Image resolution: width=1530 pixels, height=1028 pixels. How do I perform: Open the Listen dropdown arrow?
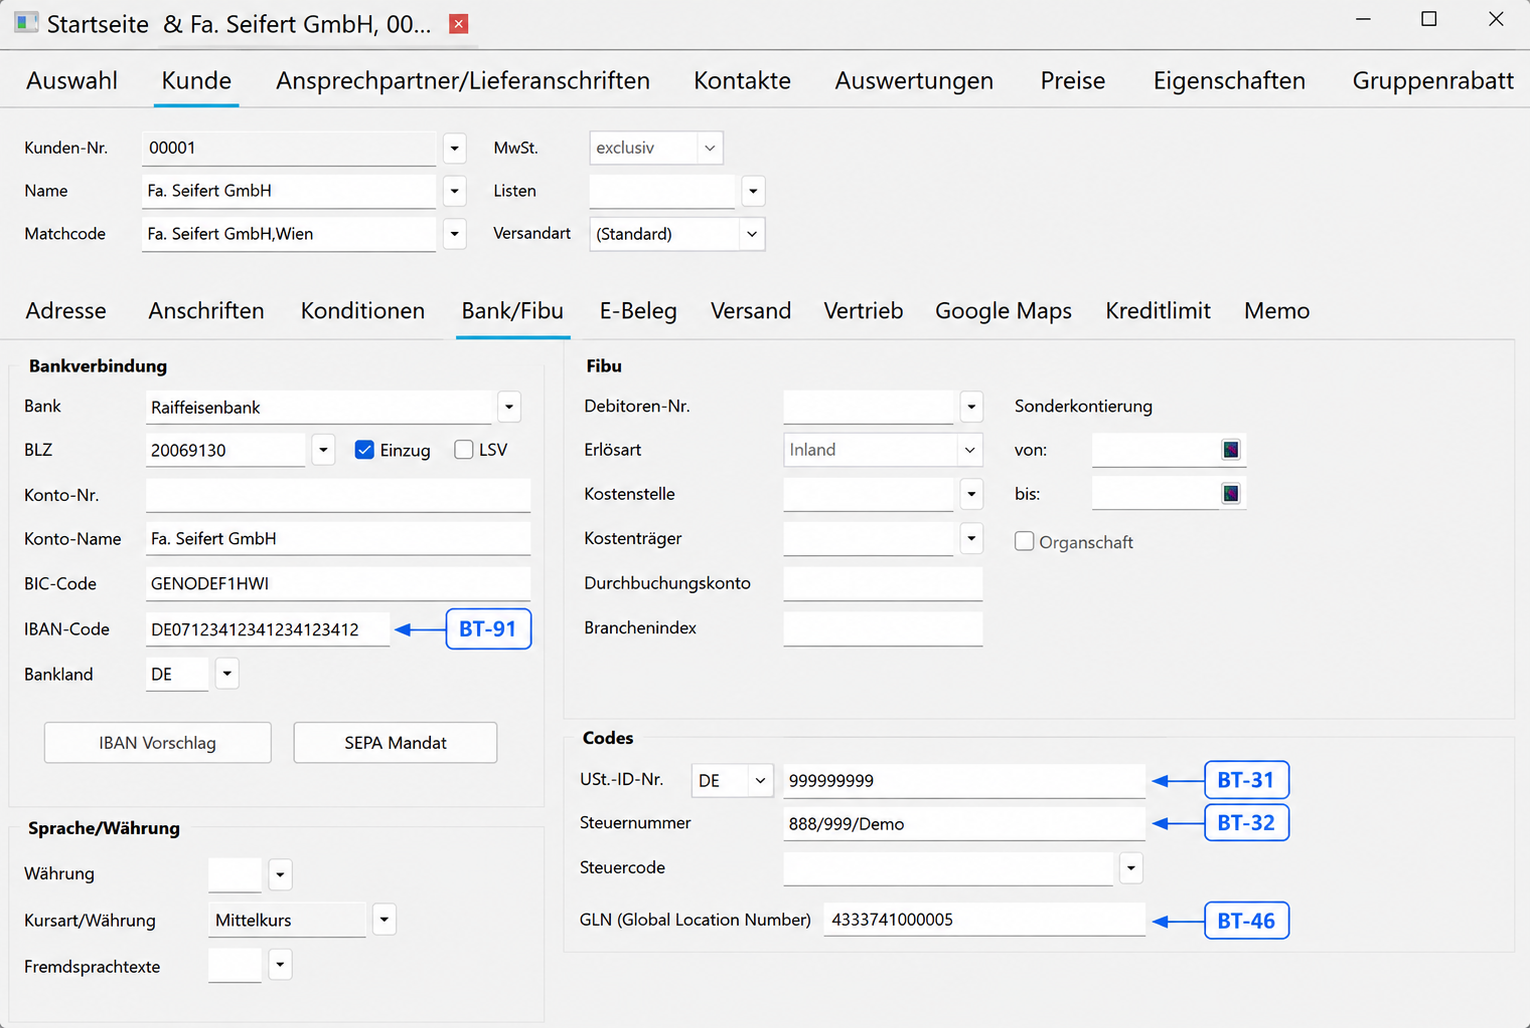point(753,191)
